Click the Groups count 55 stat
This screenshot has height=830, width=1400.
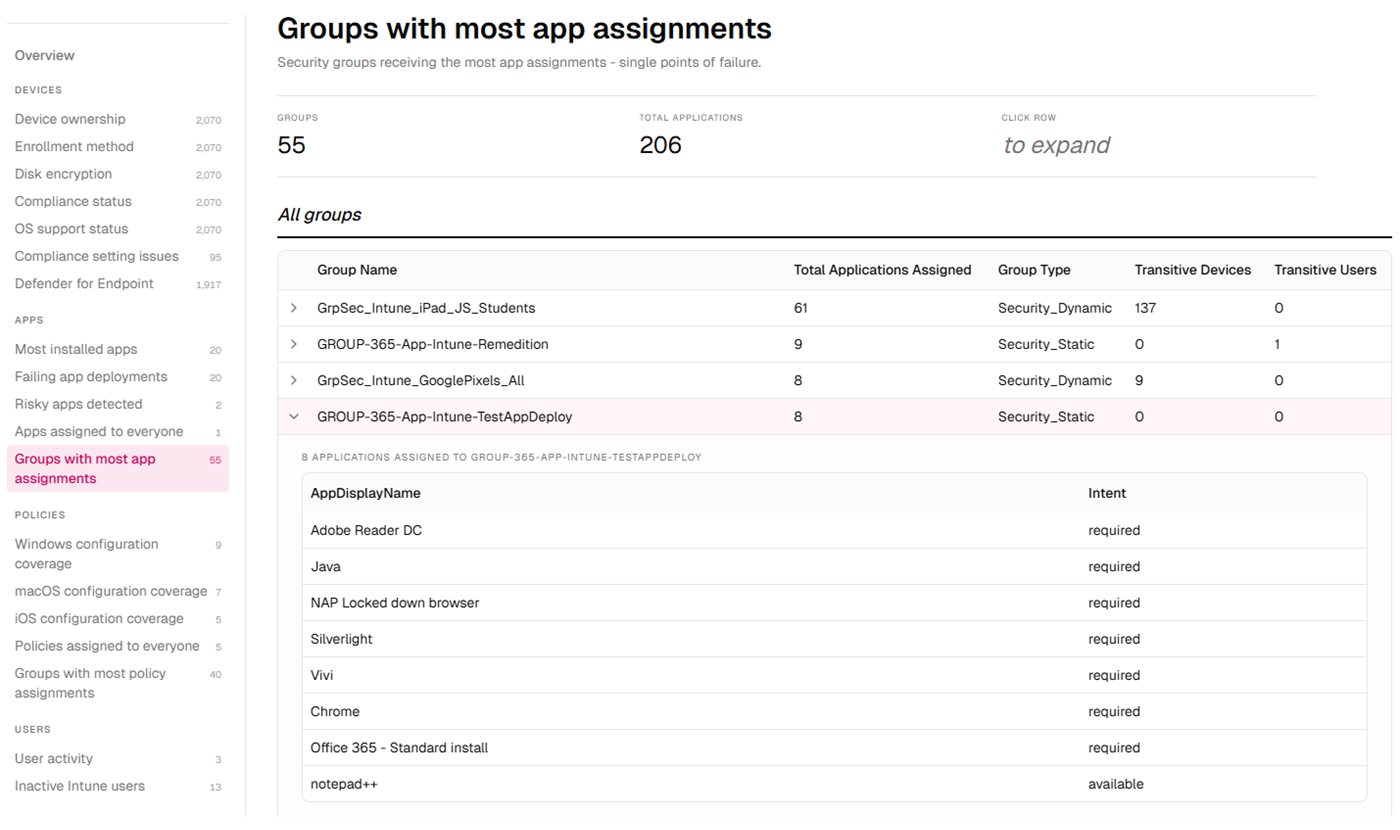(291, 145)
